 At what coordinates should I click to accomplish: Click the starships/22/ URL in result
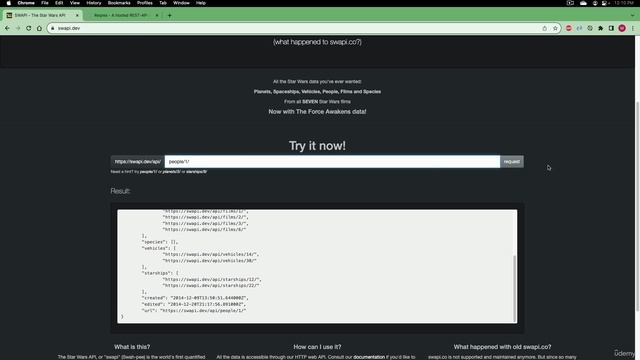(211, 285)
